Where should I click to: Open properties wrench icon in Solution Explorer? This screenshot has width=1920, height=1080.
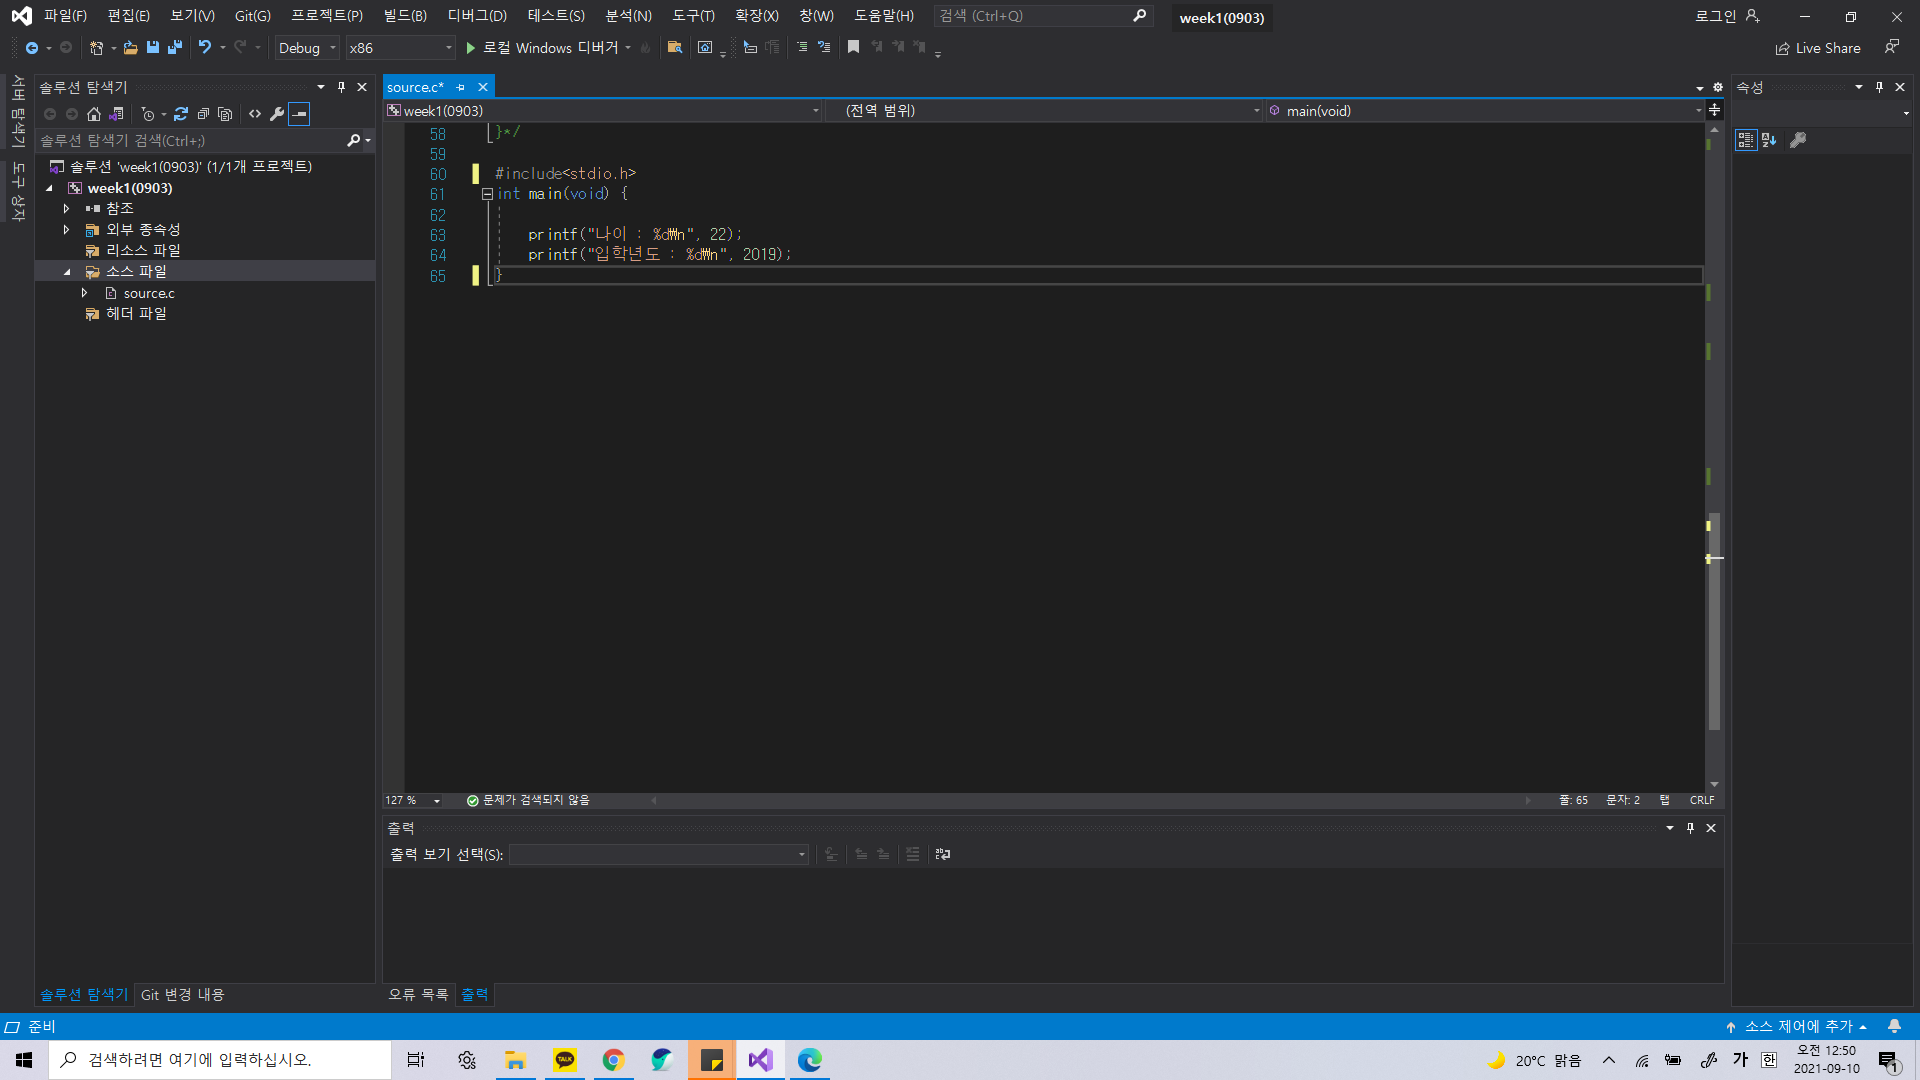(277, 114)
